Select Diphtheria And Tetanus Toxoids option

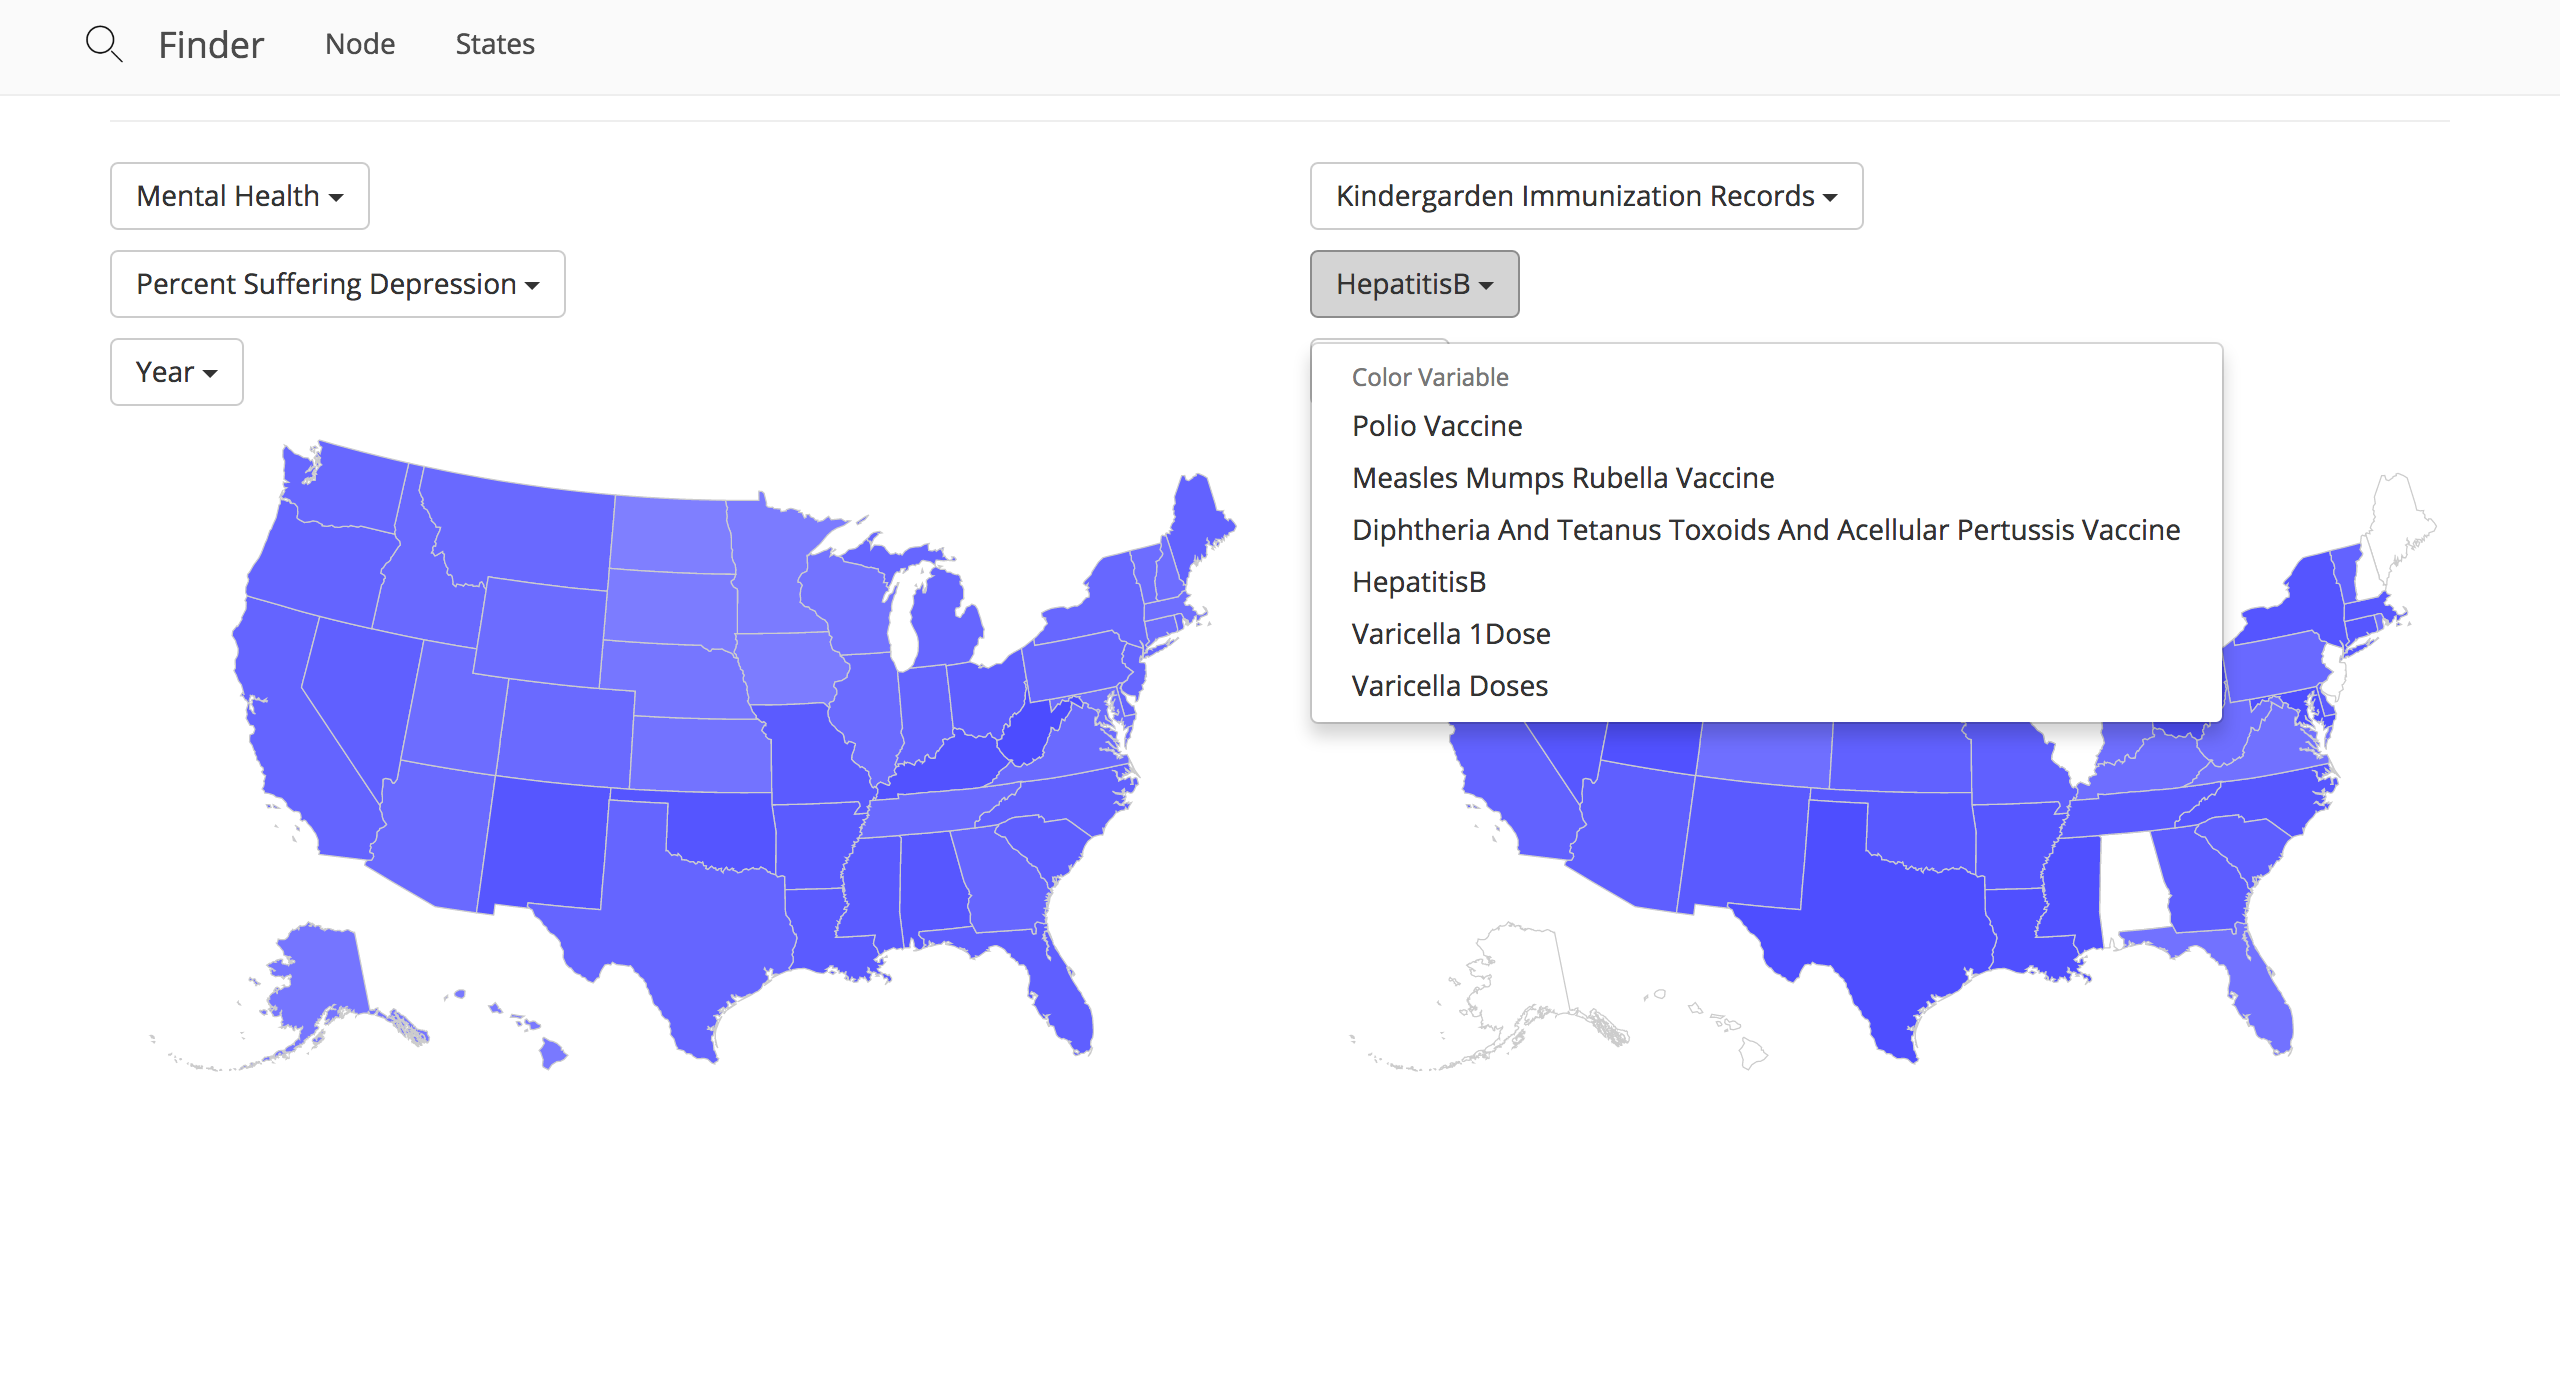click(1766, 530)
